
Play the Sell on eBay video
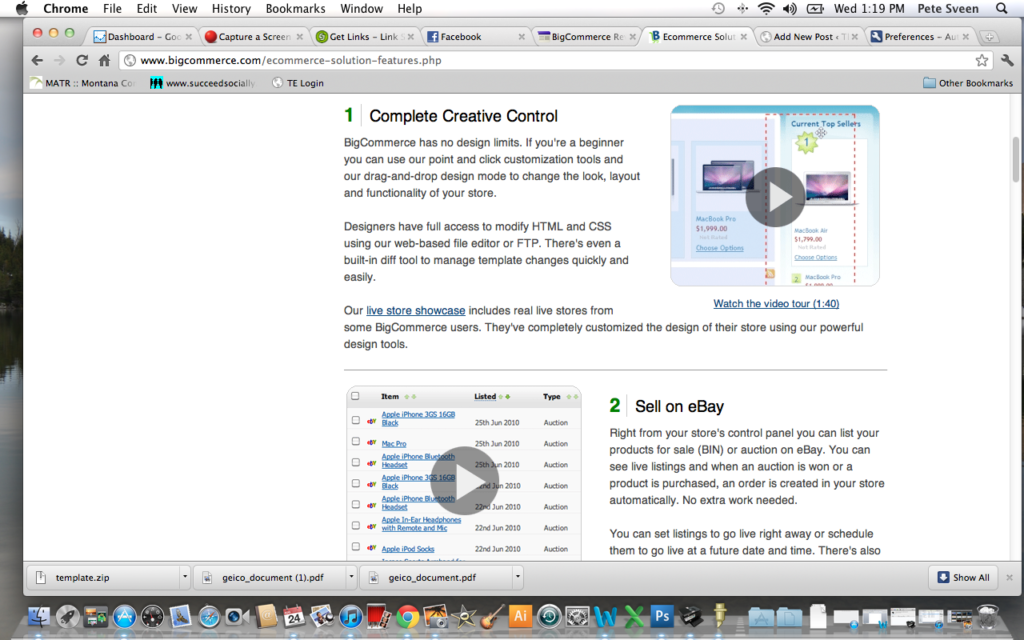[464, 481]
